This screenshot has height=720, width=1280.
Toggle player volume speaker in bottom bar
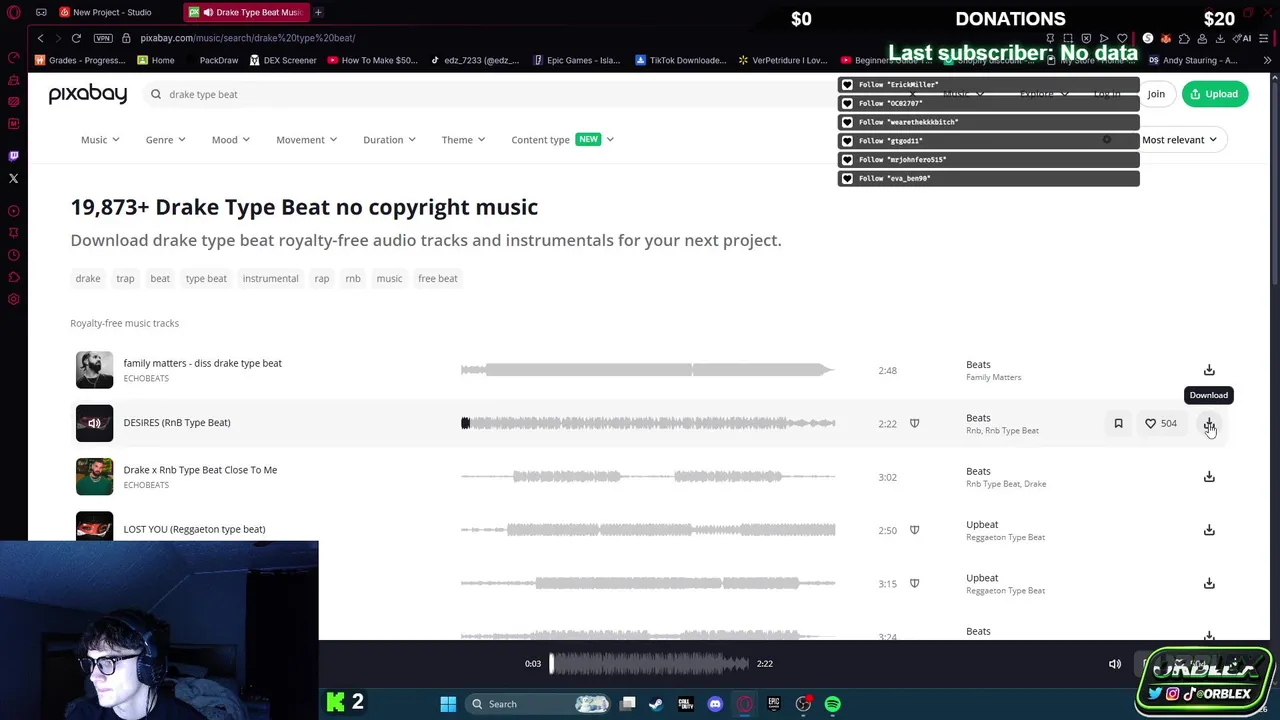click(1115, 664)
